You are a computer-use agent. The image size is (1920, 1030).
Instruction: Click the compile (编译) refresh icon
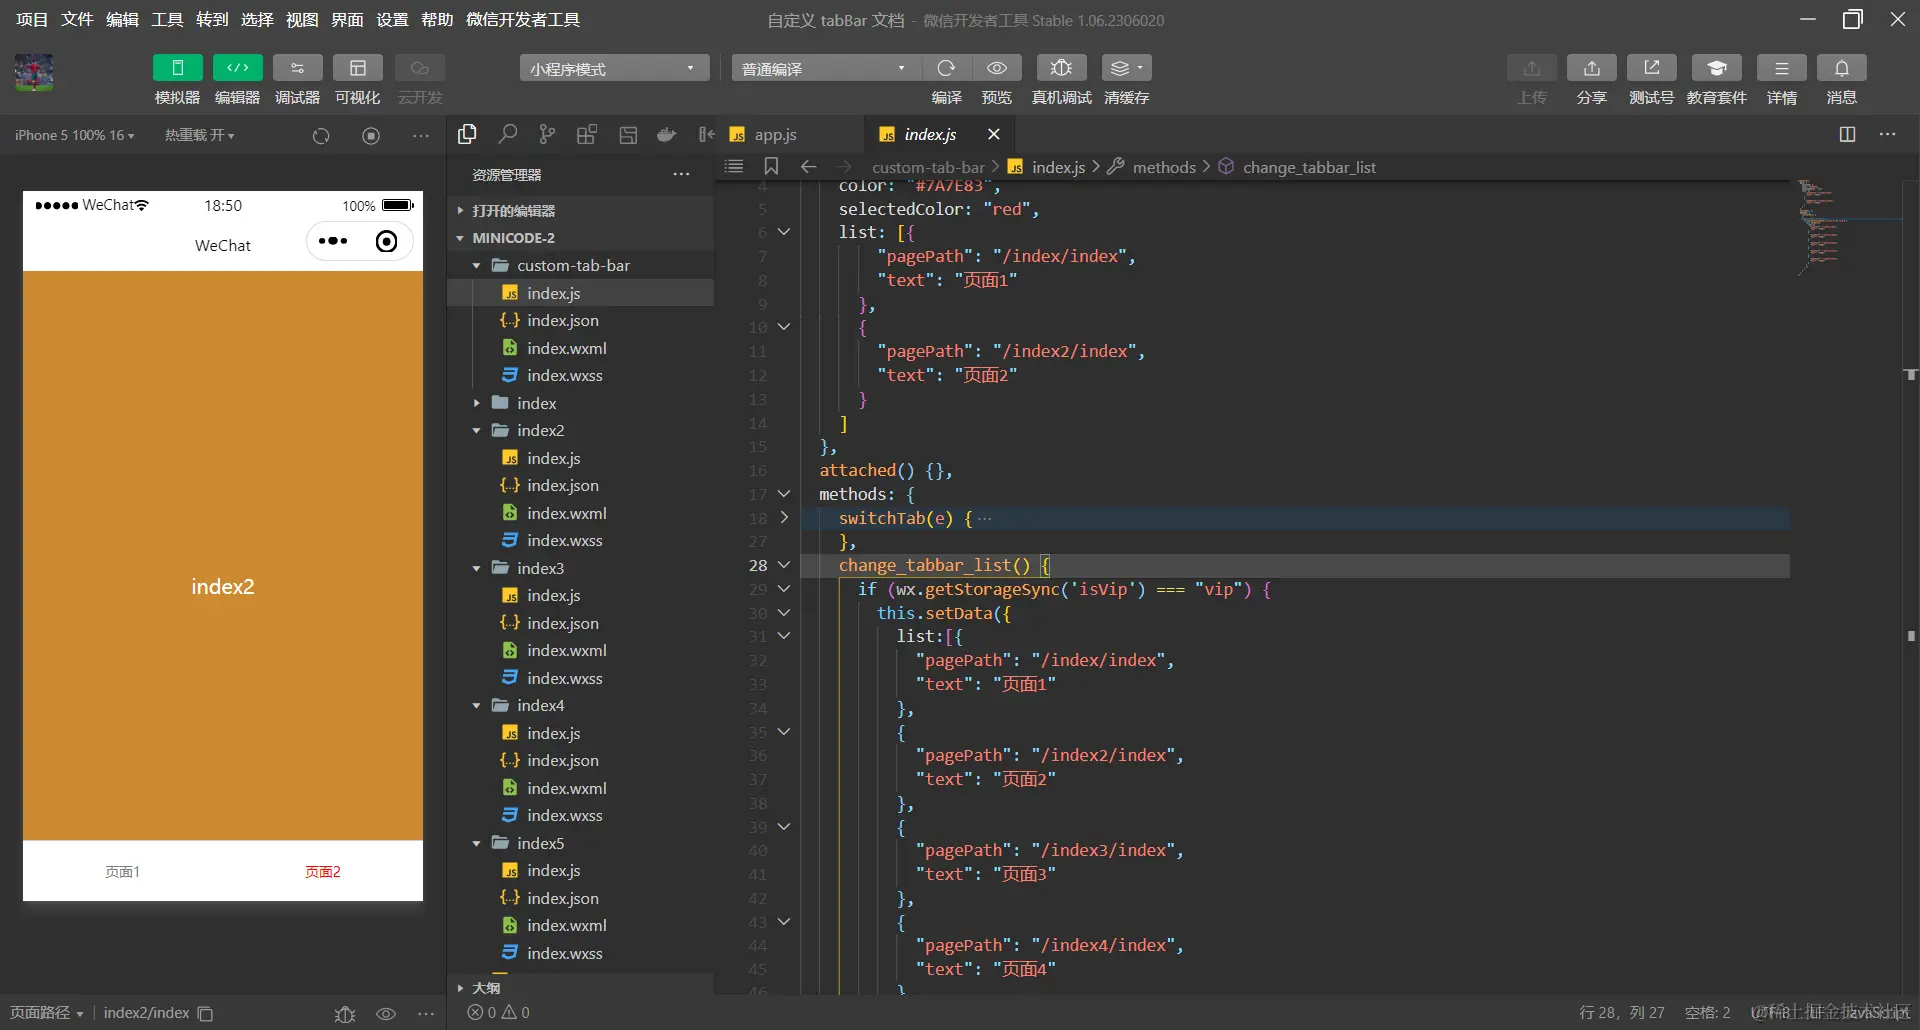point(946,68)
